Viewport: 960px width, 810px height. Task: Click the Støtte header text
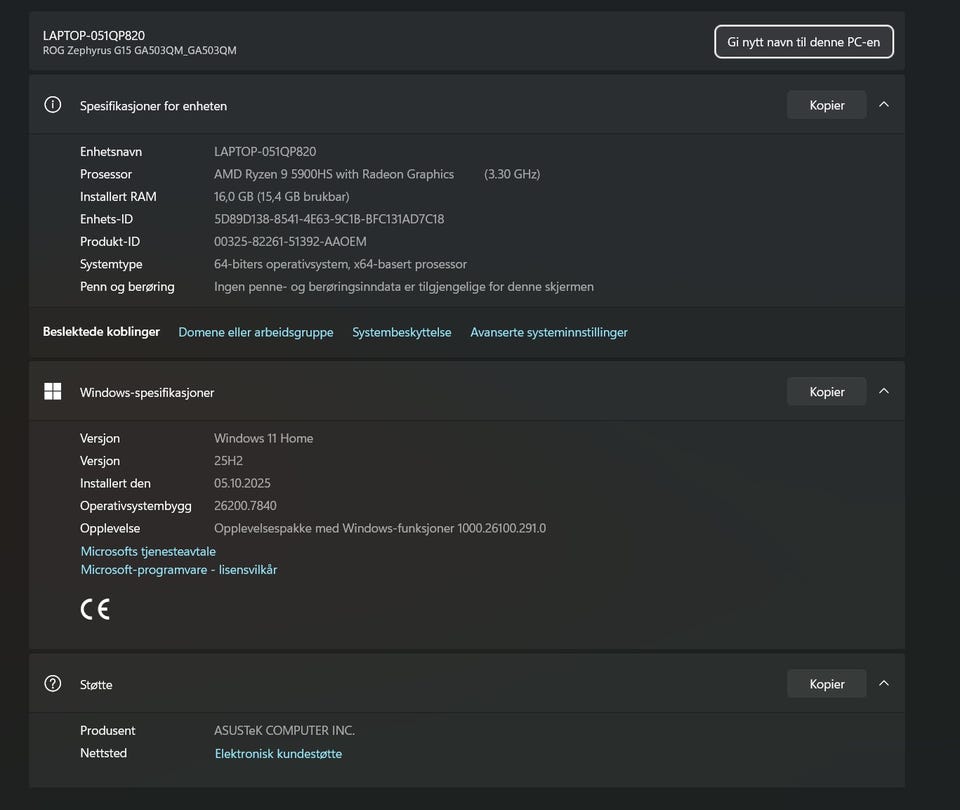(96, 684)
